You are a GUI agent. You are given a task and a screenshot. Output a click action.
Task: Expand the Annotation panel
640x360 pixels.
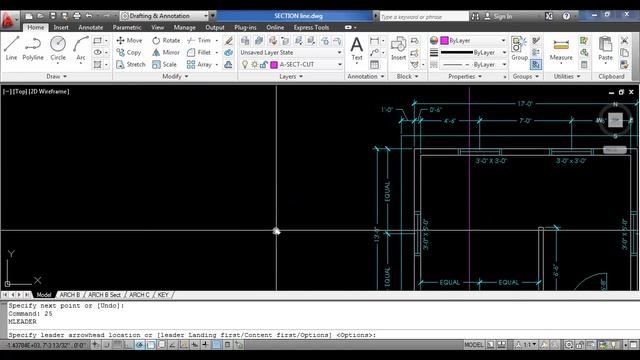(x=365, y=76)
